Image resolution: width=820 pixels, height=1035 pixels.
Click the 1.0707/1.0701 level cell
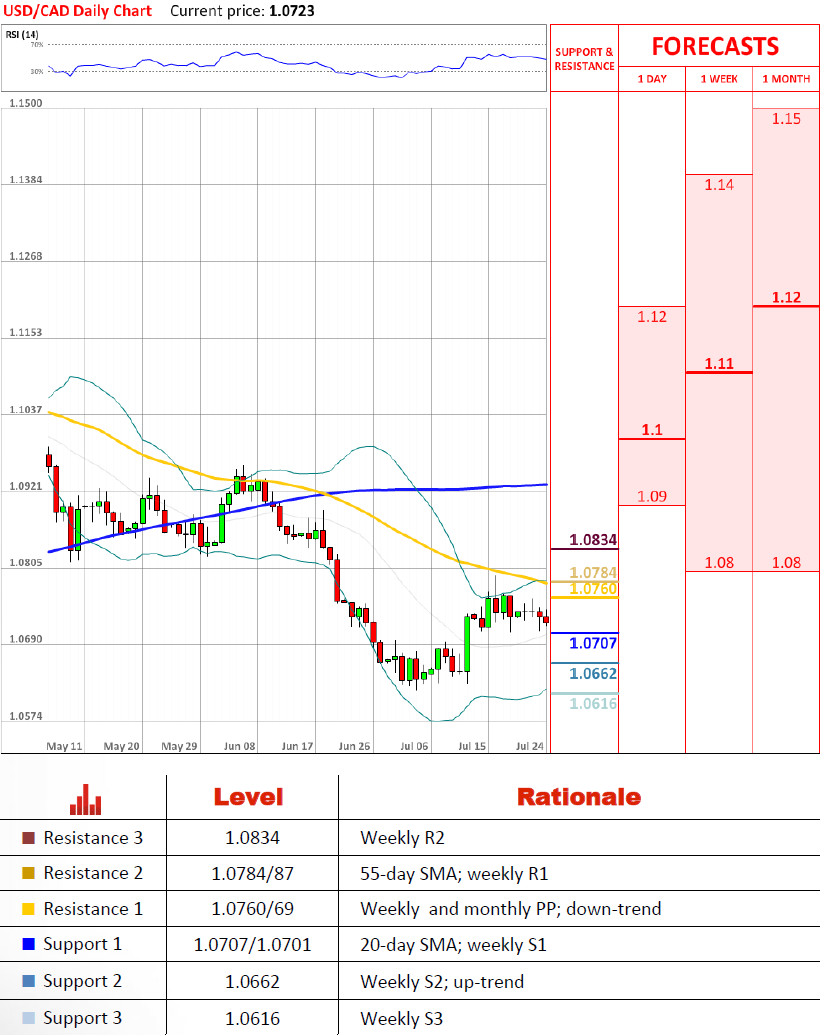(252, 945)
